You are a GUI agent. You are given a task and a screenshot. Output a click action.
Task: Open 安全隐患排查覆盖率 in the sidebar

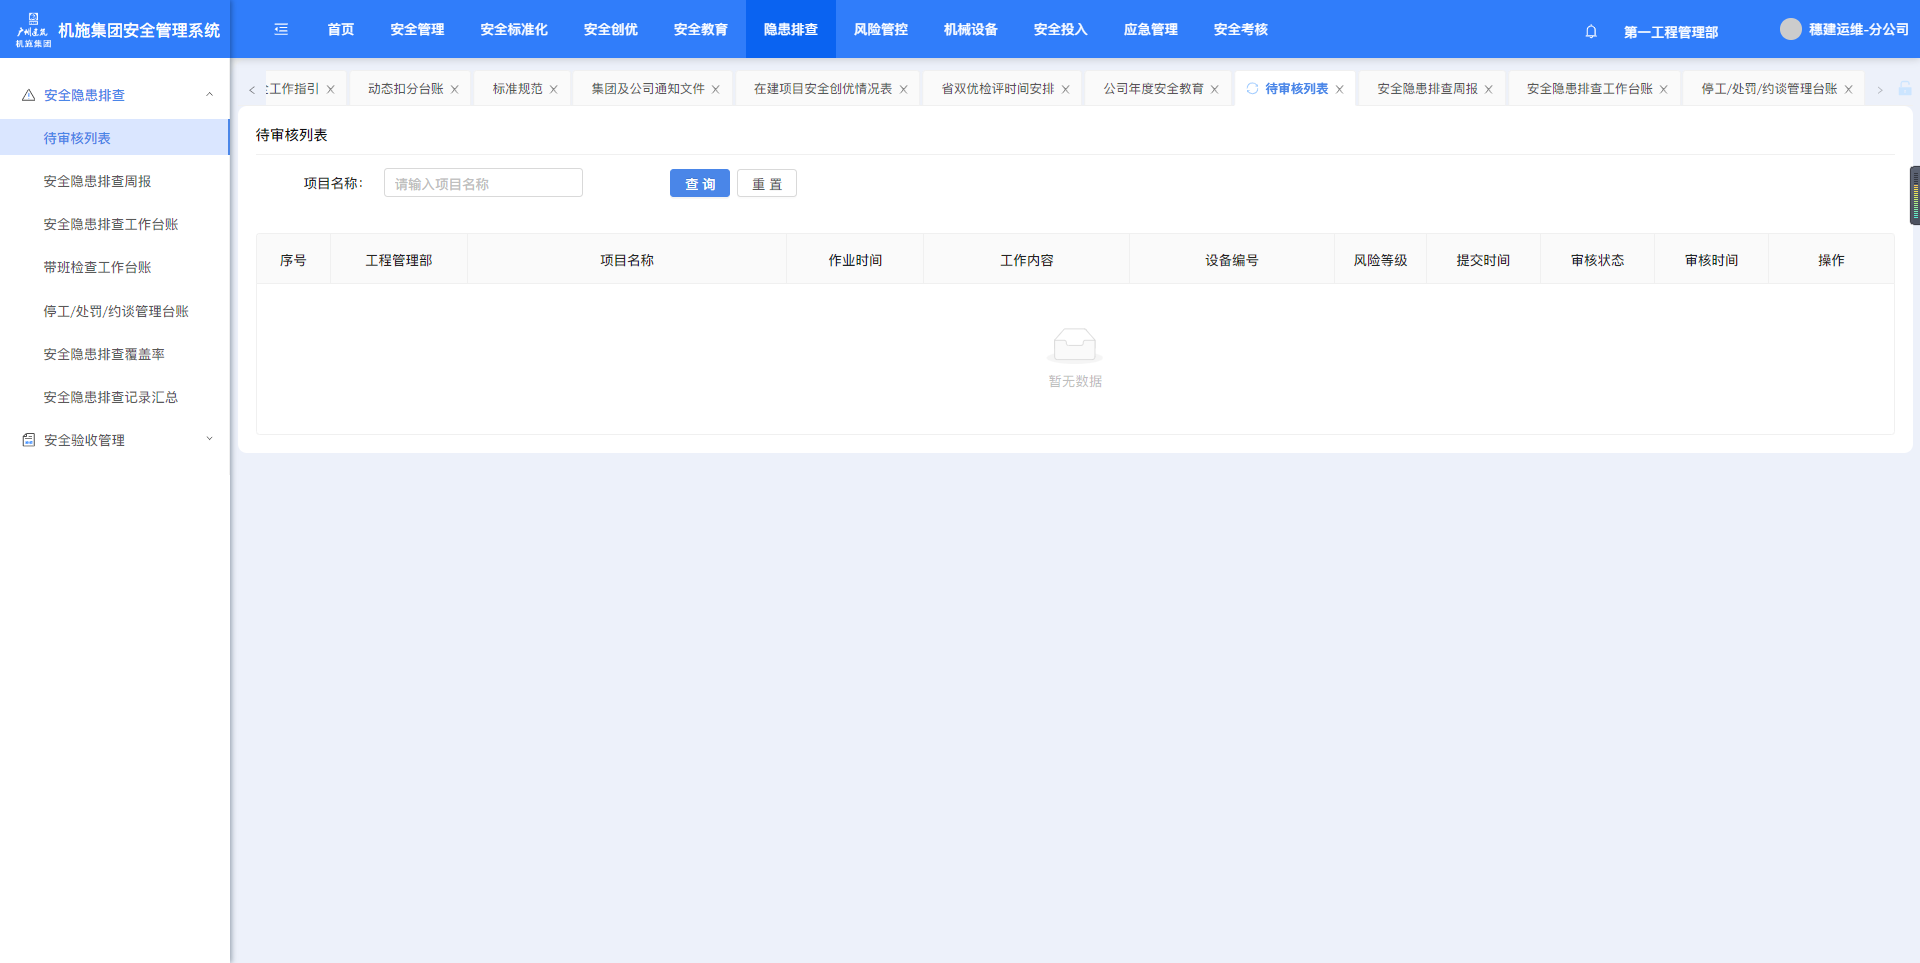click(104, 354)
